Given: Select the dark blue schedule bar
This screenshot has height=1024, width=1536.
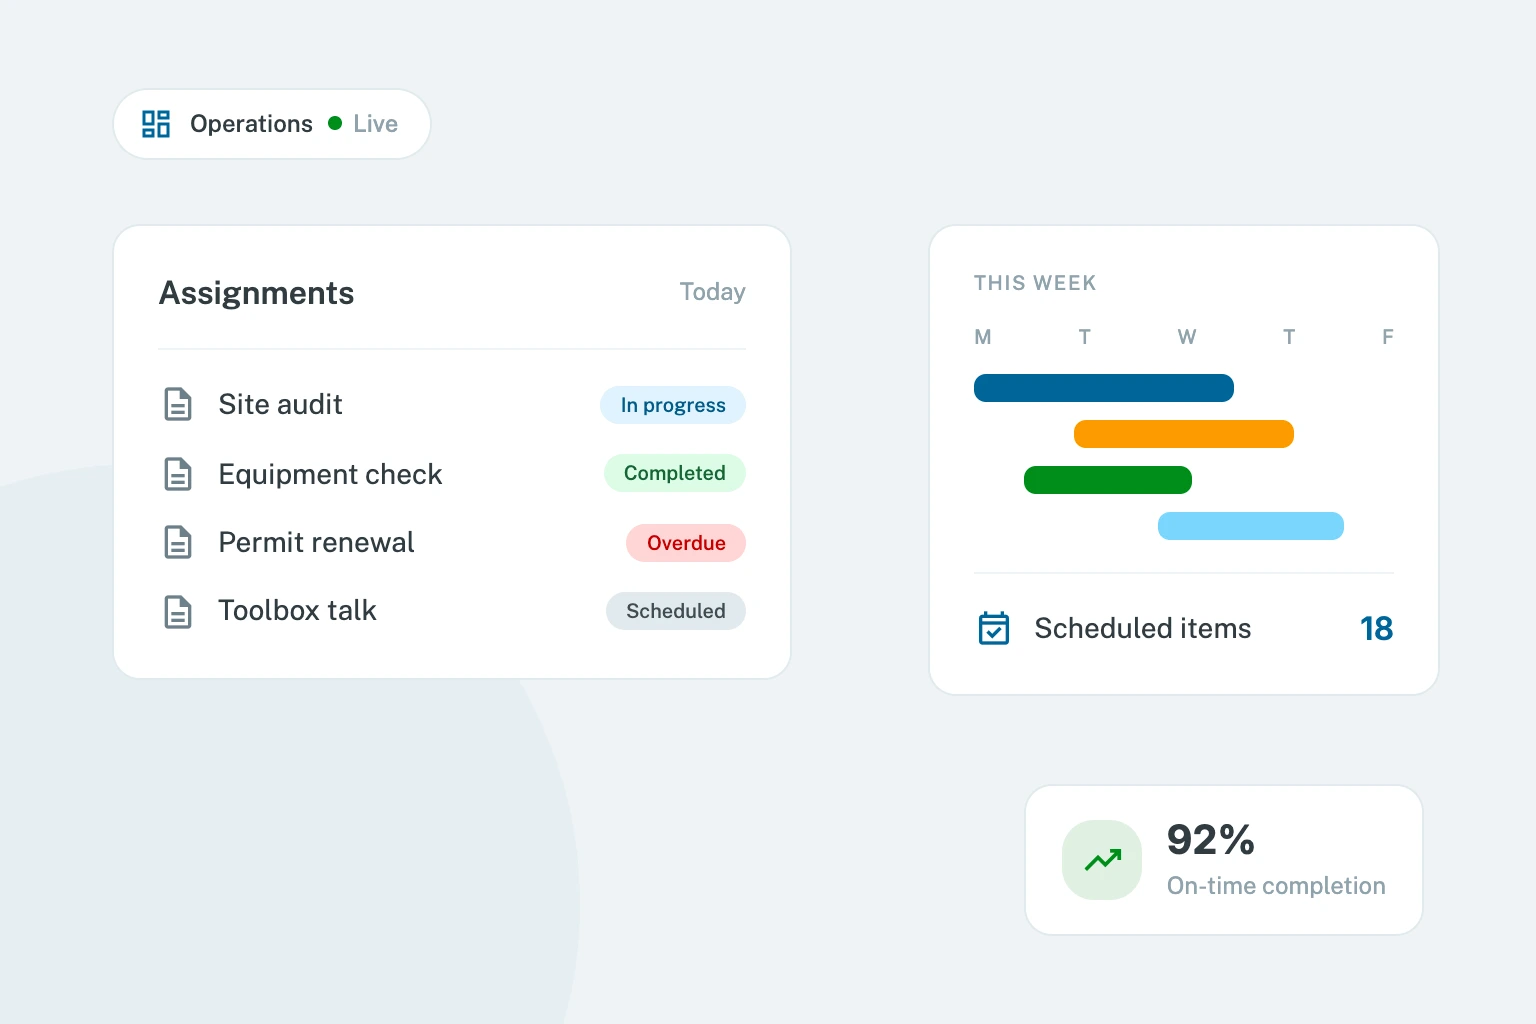Looking at the screenshot, I should pos(1104,388).
